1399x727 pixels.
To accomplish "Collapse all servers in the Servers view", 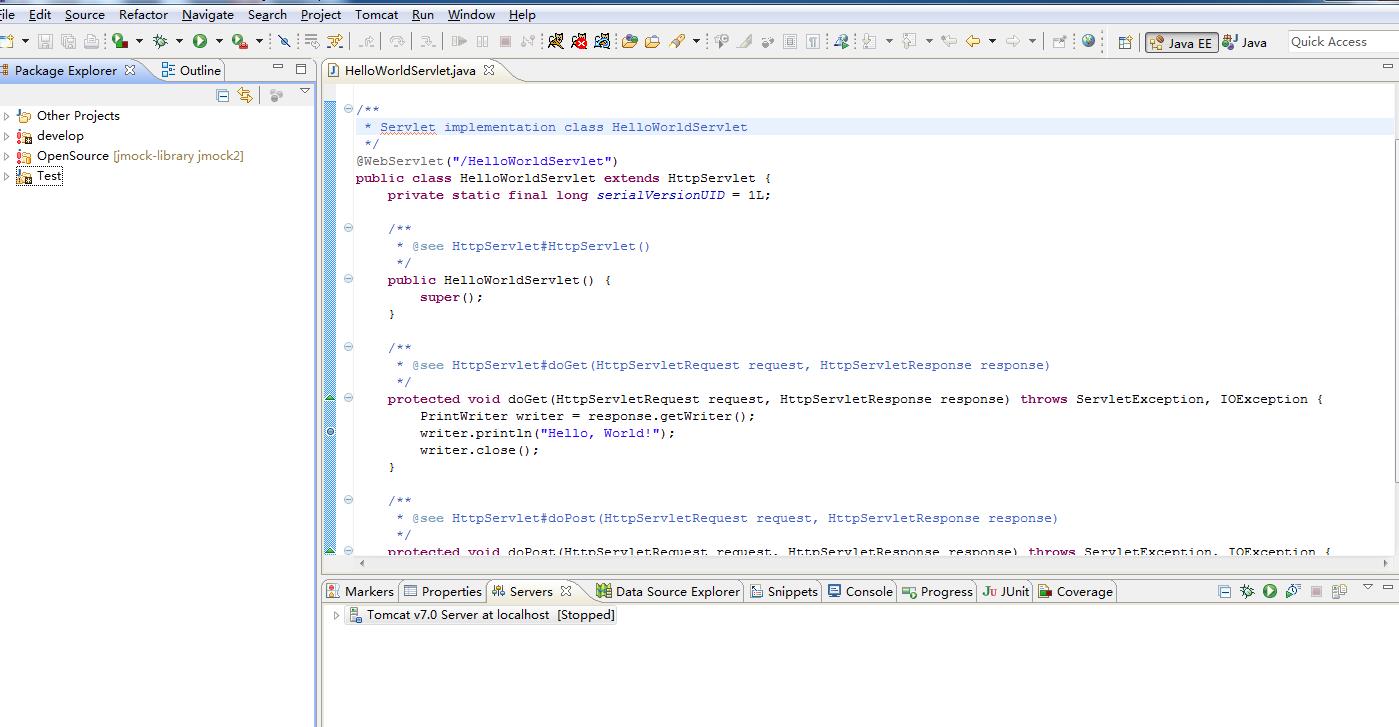I will (x=1224, y=591).
